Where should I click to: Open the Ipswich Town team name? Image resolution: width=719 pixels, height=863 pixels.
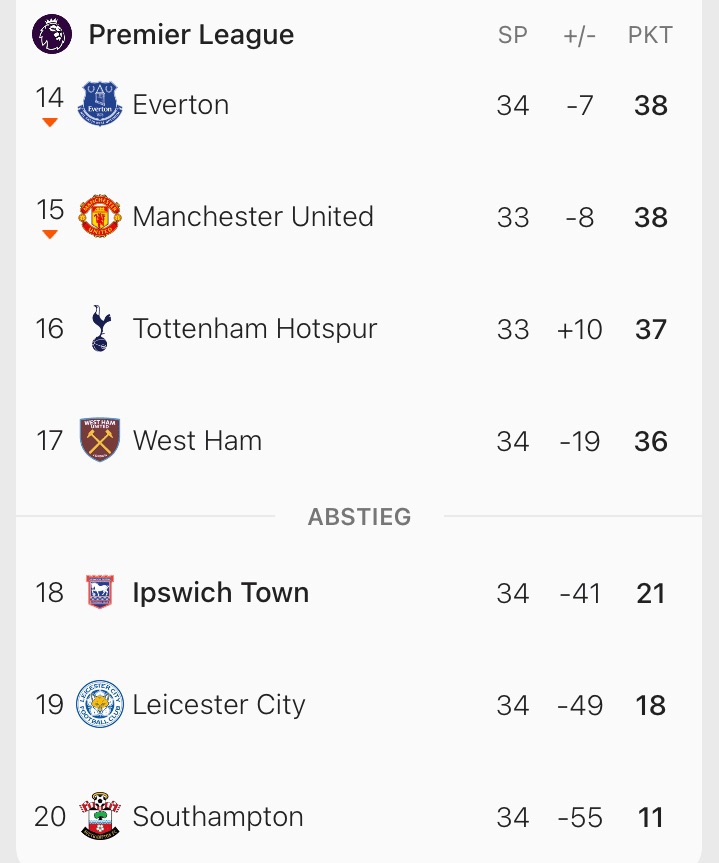(221, 593)
